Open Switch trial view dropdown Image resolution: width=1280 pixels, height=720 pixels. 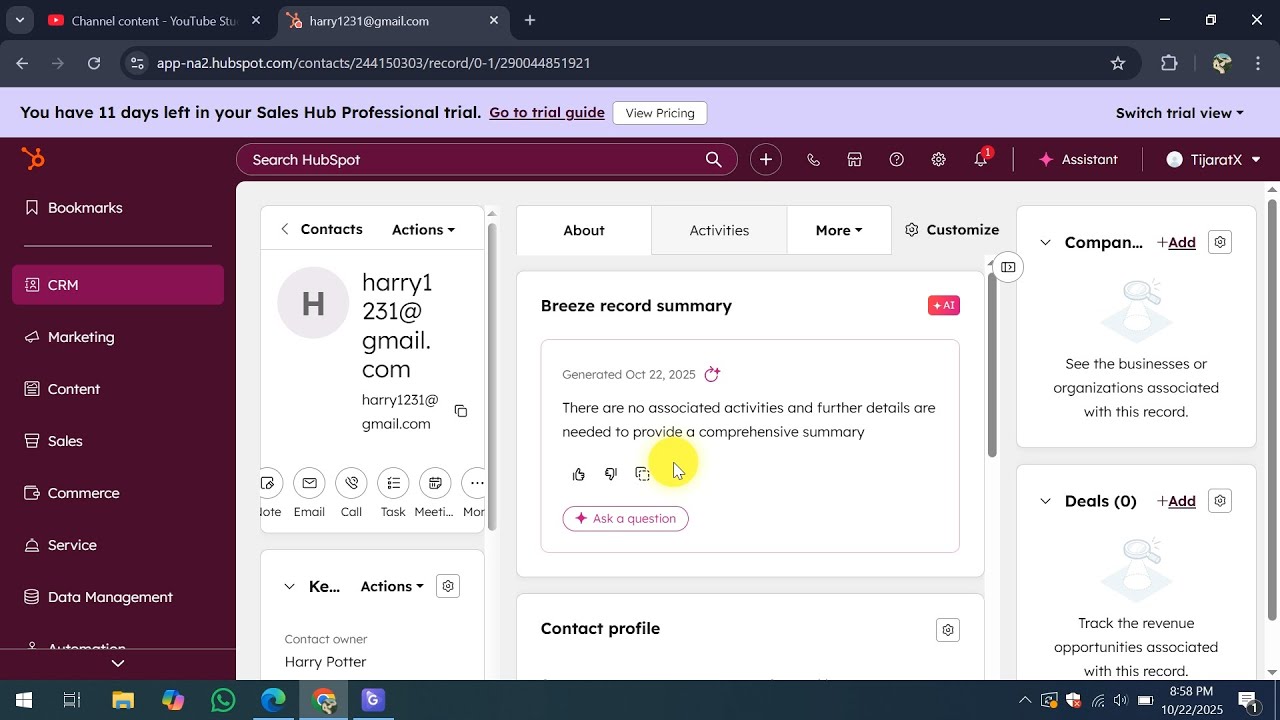pyautogui.click(x=1180, y=113)
